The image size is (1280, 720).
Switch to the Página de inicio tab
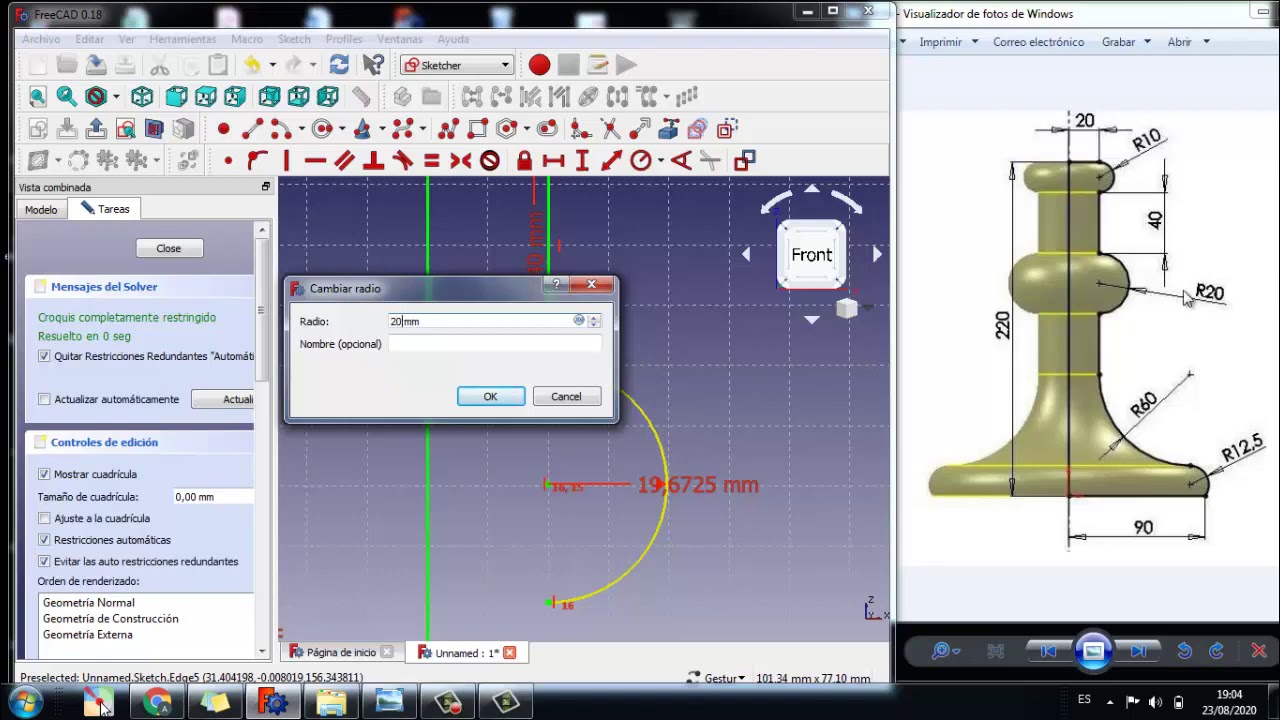(341, 652)
